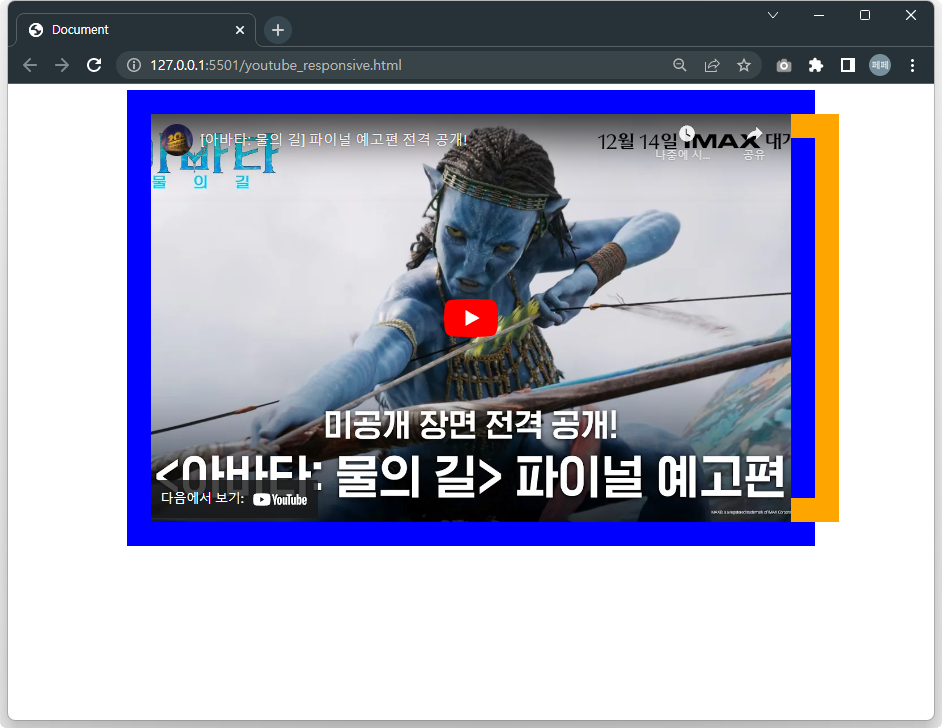Go forward to the next page
This screenshot has width=942, height=728.
[62, 65]
